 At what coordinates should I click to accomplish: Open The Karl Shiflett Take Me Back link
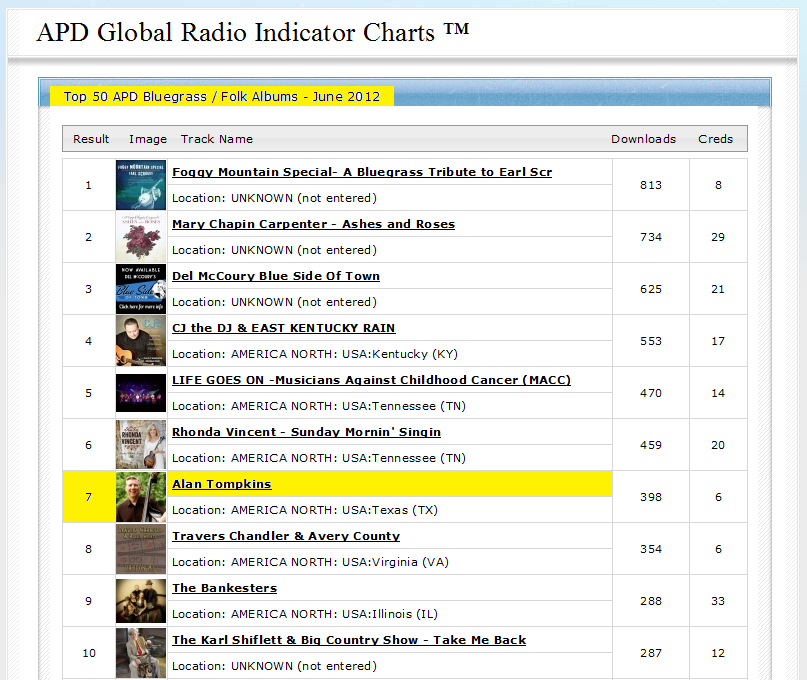(349, 640)
